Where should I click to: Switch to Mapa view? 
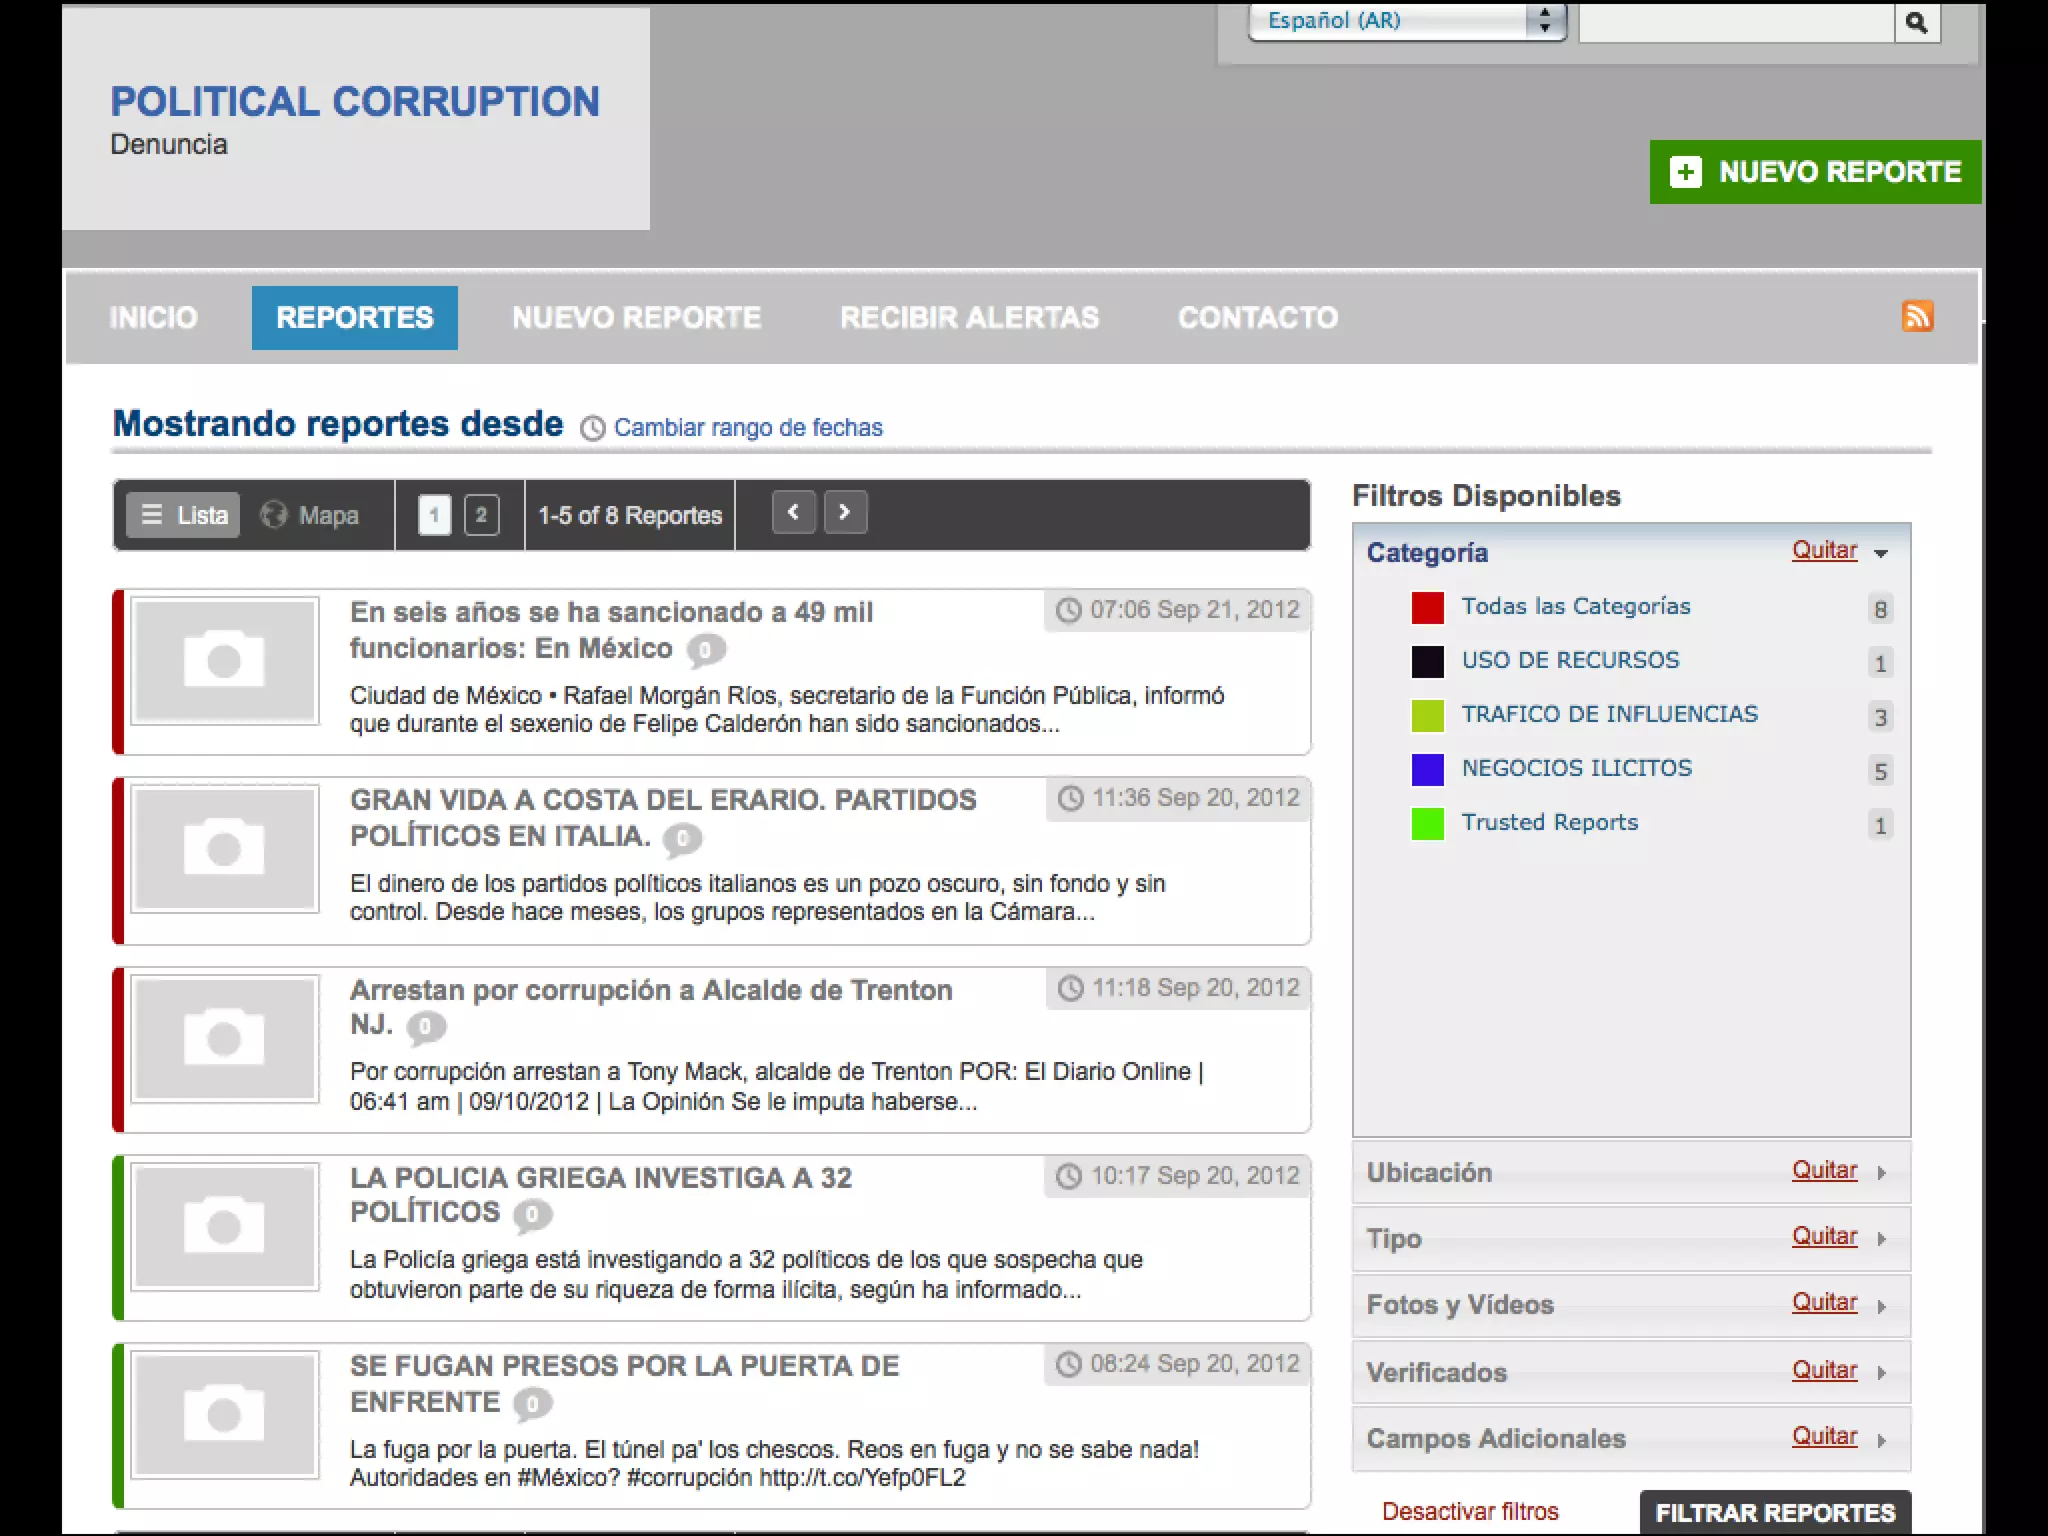[310, 515]
